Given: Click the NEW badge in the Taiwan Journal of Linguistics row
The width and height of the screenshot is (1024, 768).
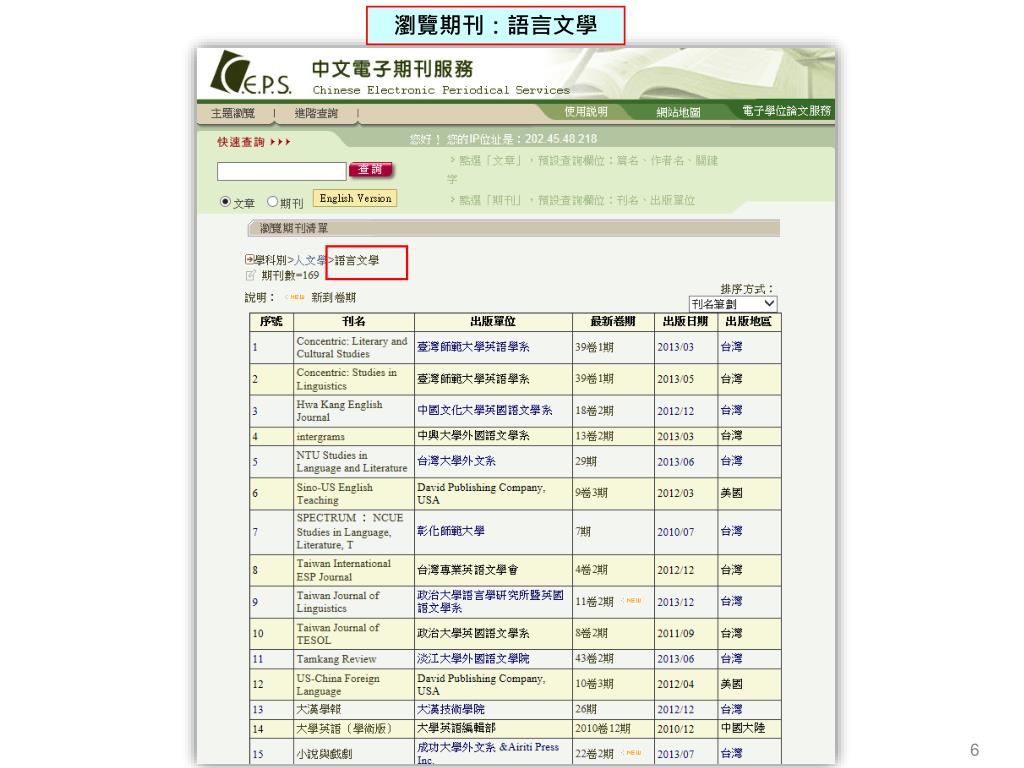Looking at the screenshot, I should pyautogui.click(x=632, y=601).
